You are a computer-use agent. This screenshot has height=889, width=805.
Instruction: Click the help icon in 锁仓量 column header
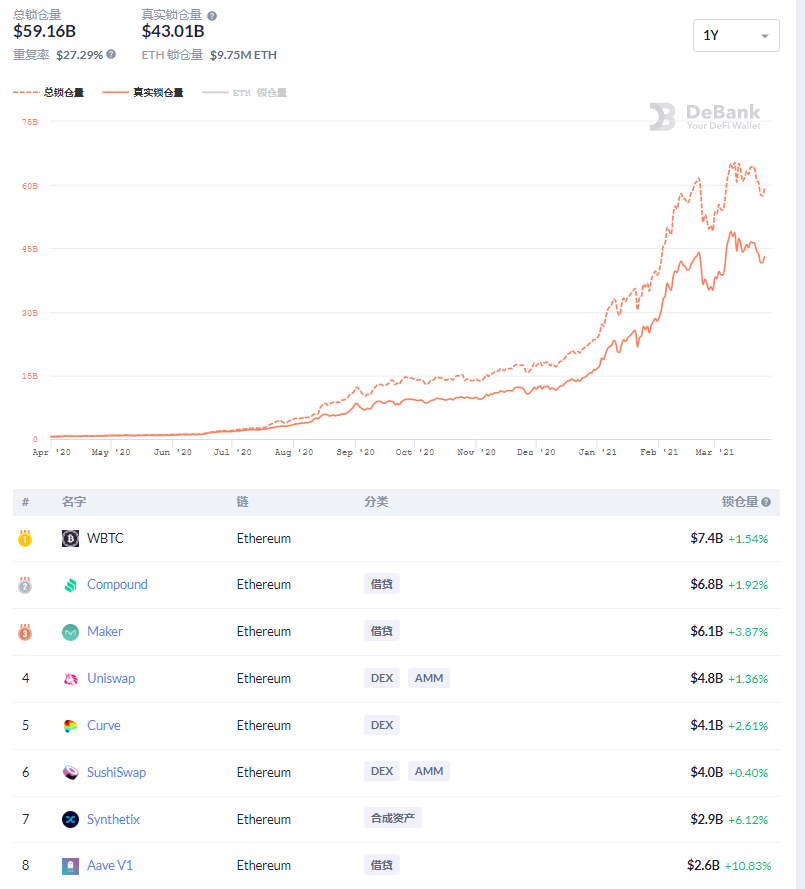(766, 502)
